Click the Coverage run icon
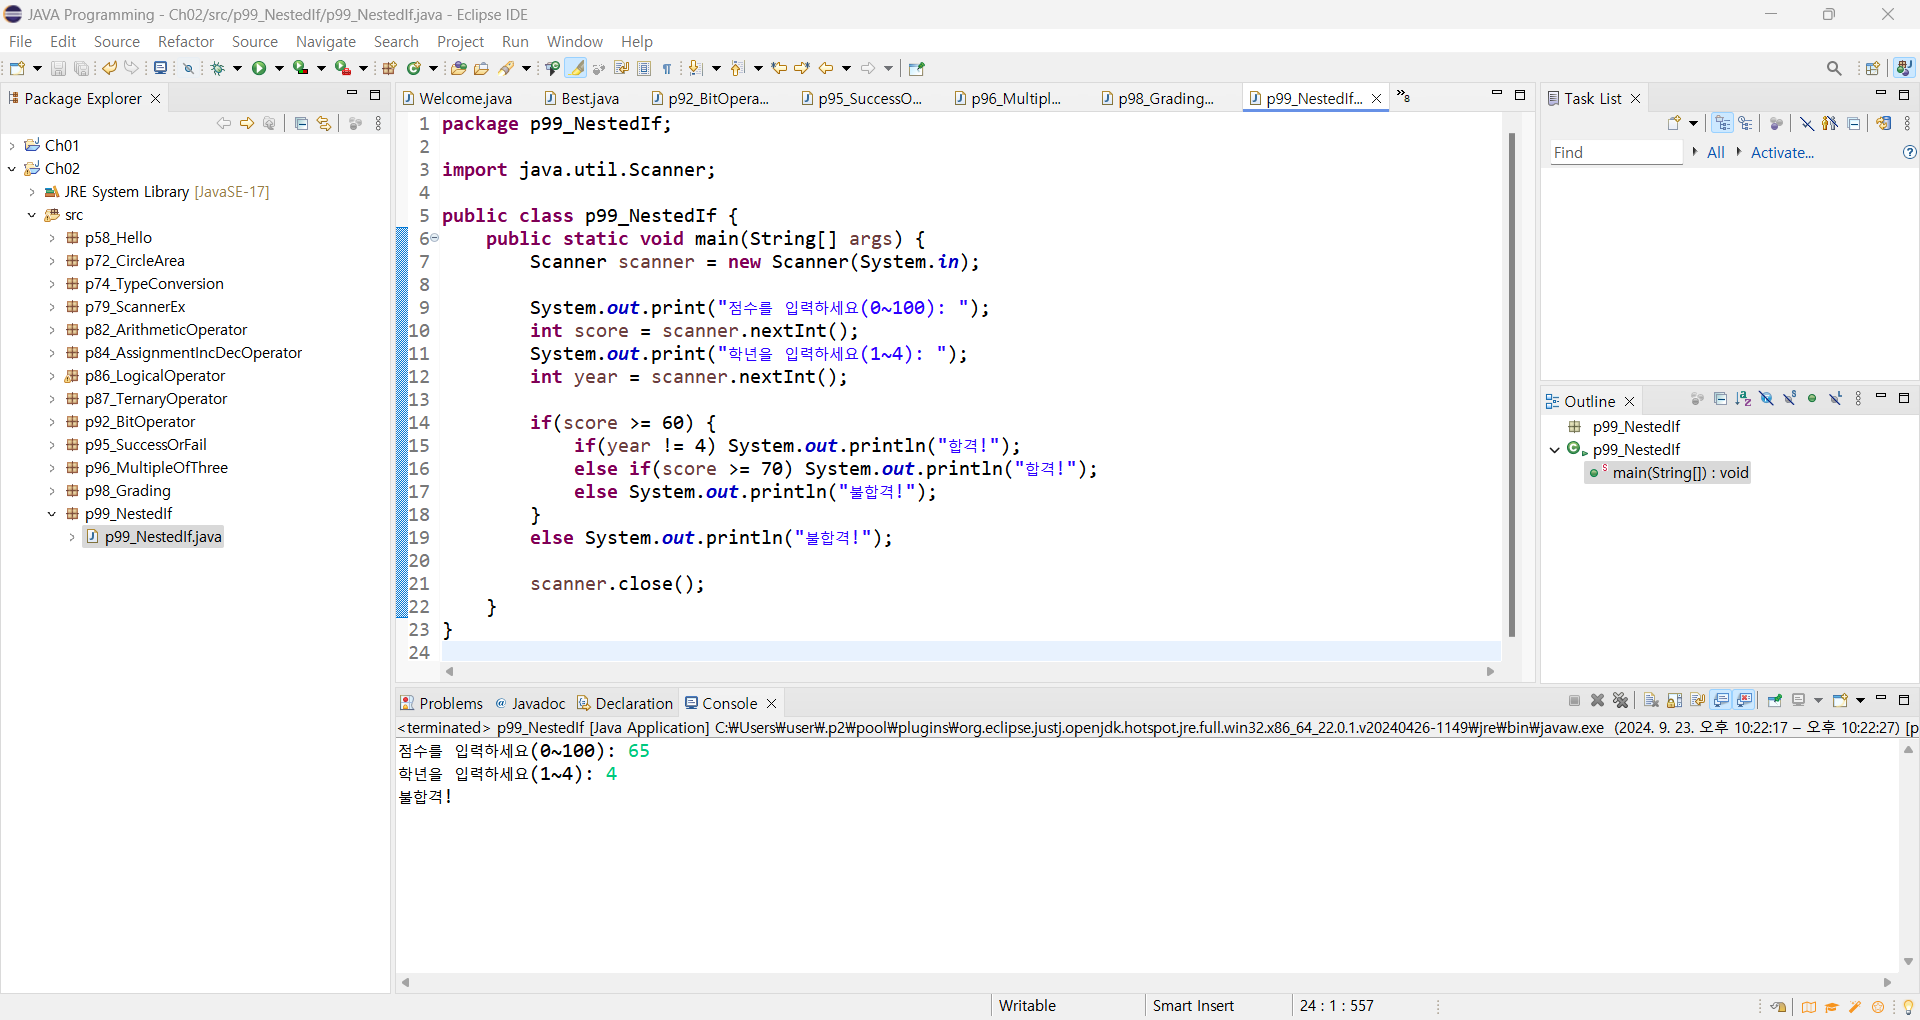Screen dimensions: 1920x1020 click(300, 68)
